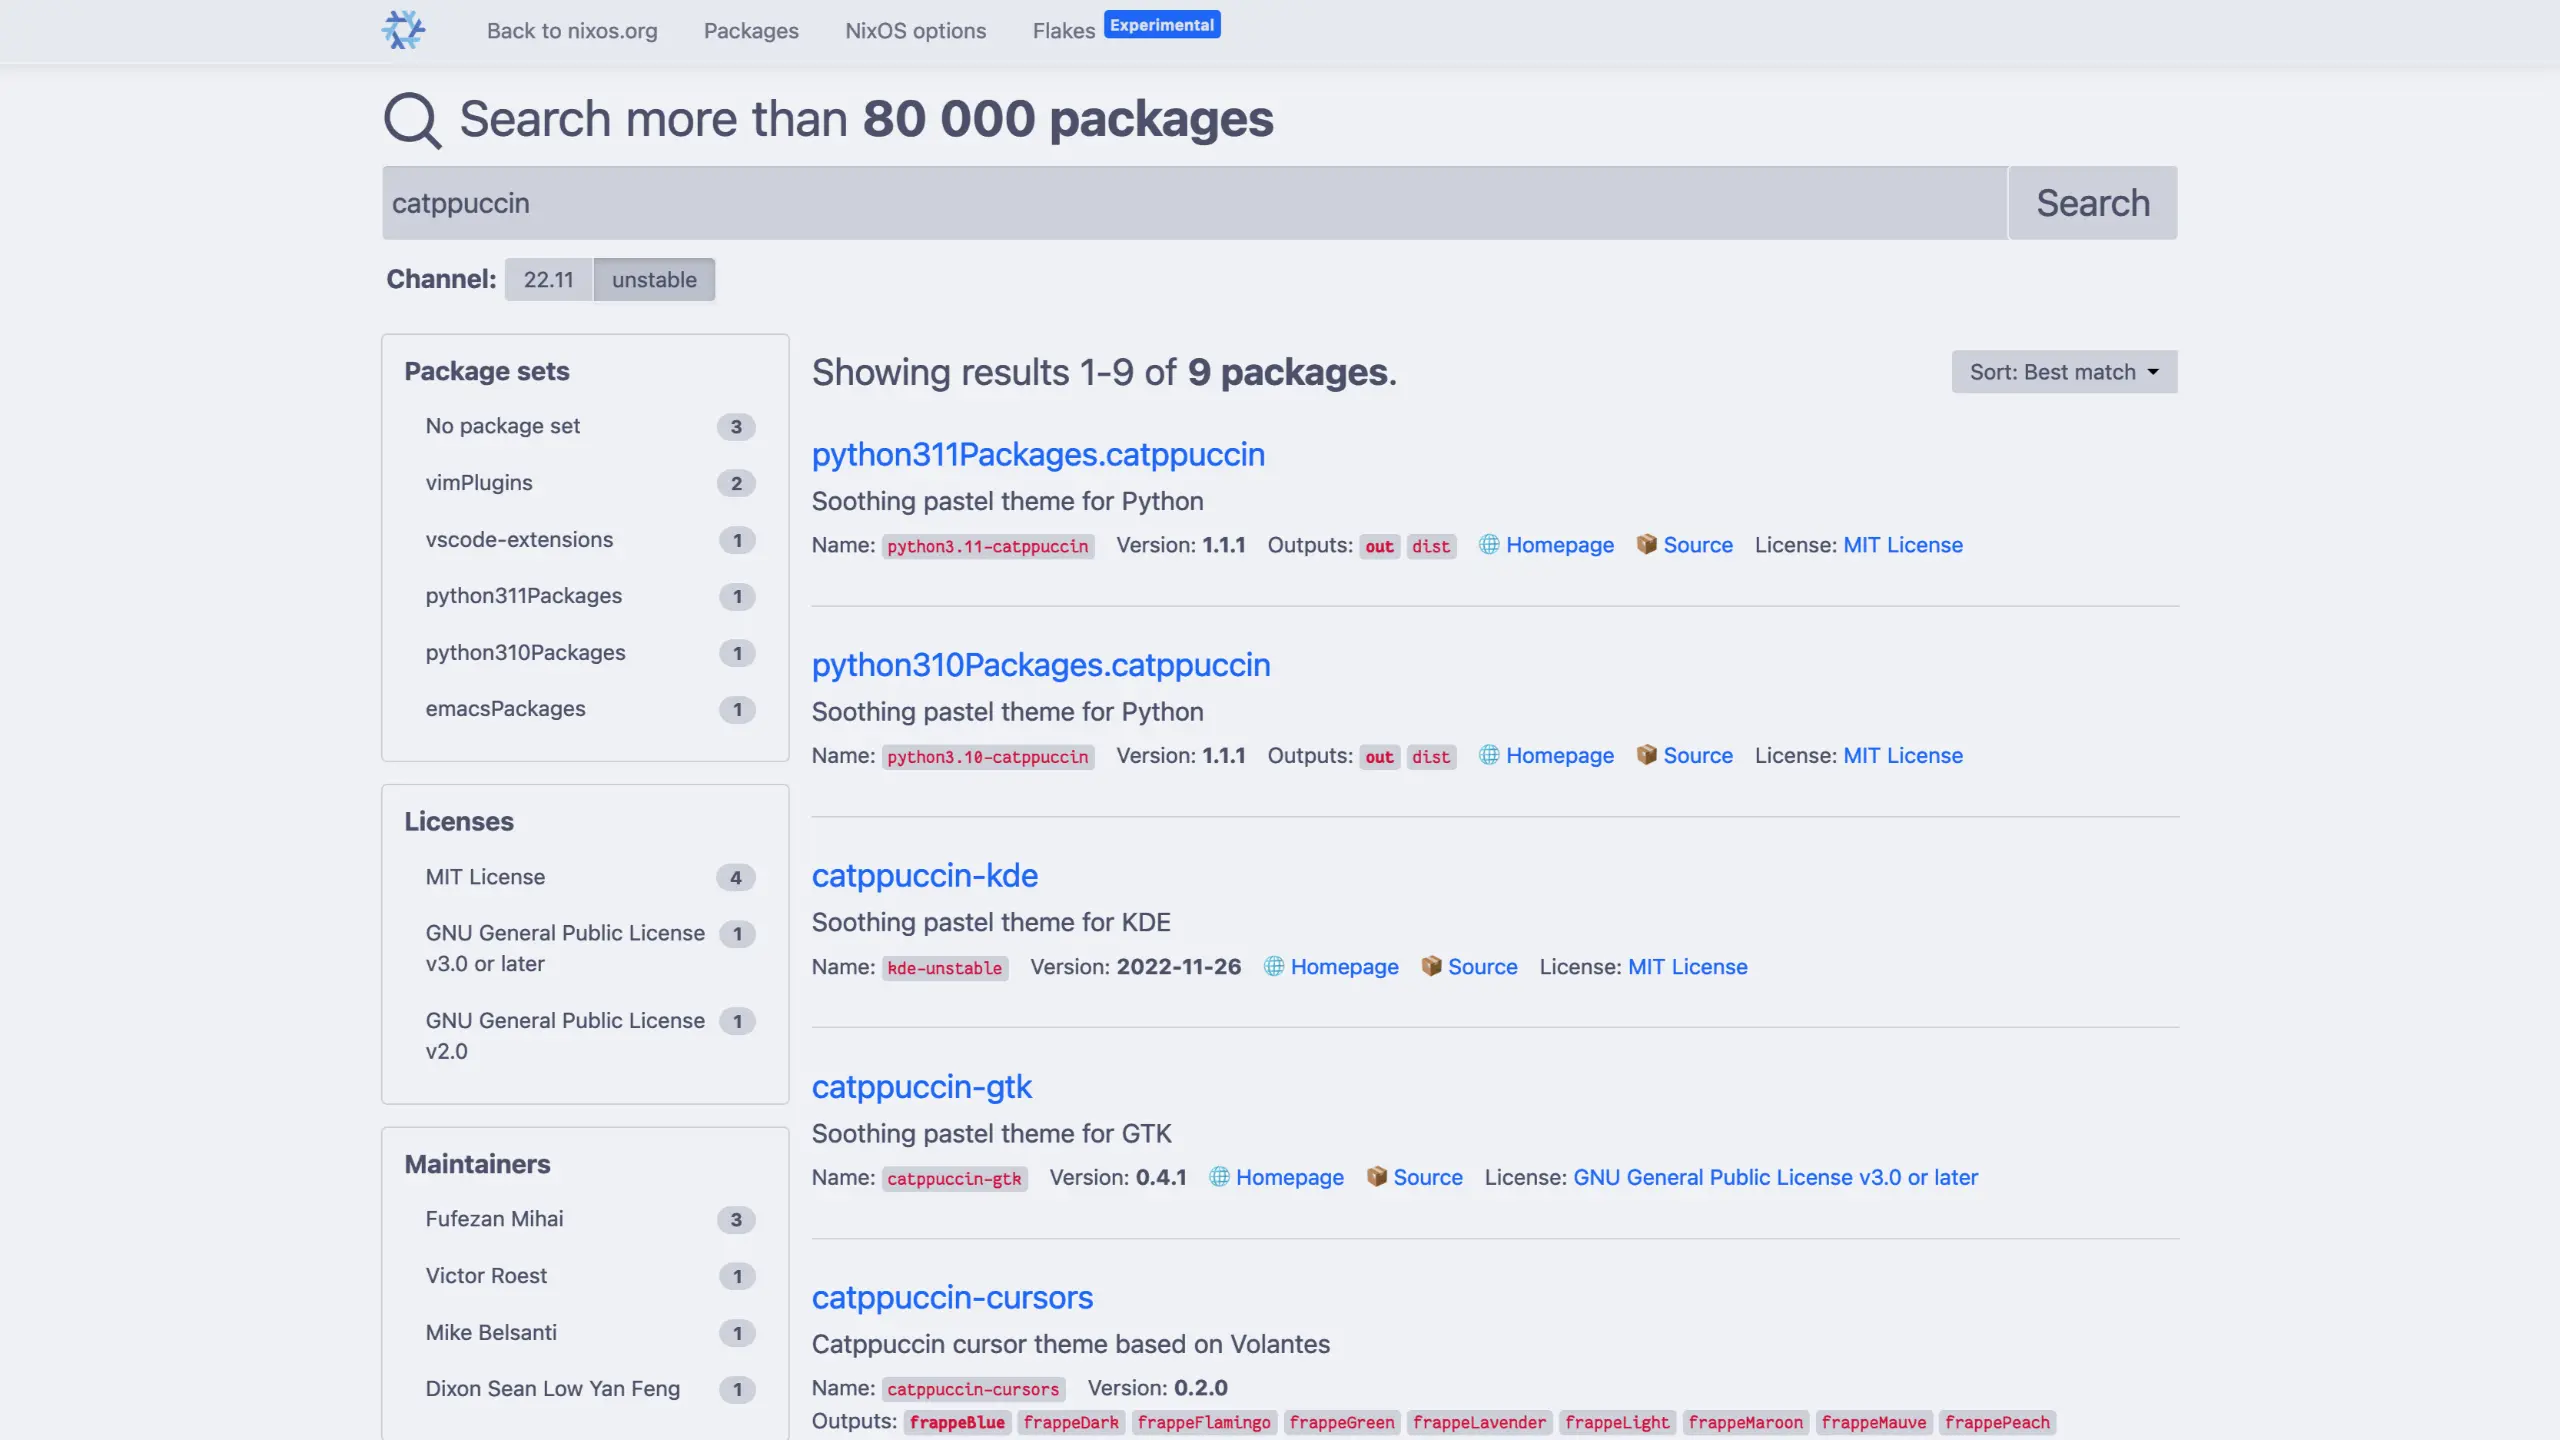
Task: Click package box icon for python311Packages.catppuccin source
Action: click(x=1646, y=544)
